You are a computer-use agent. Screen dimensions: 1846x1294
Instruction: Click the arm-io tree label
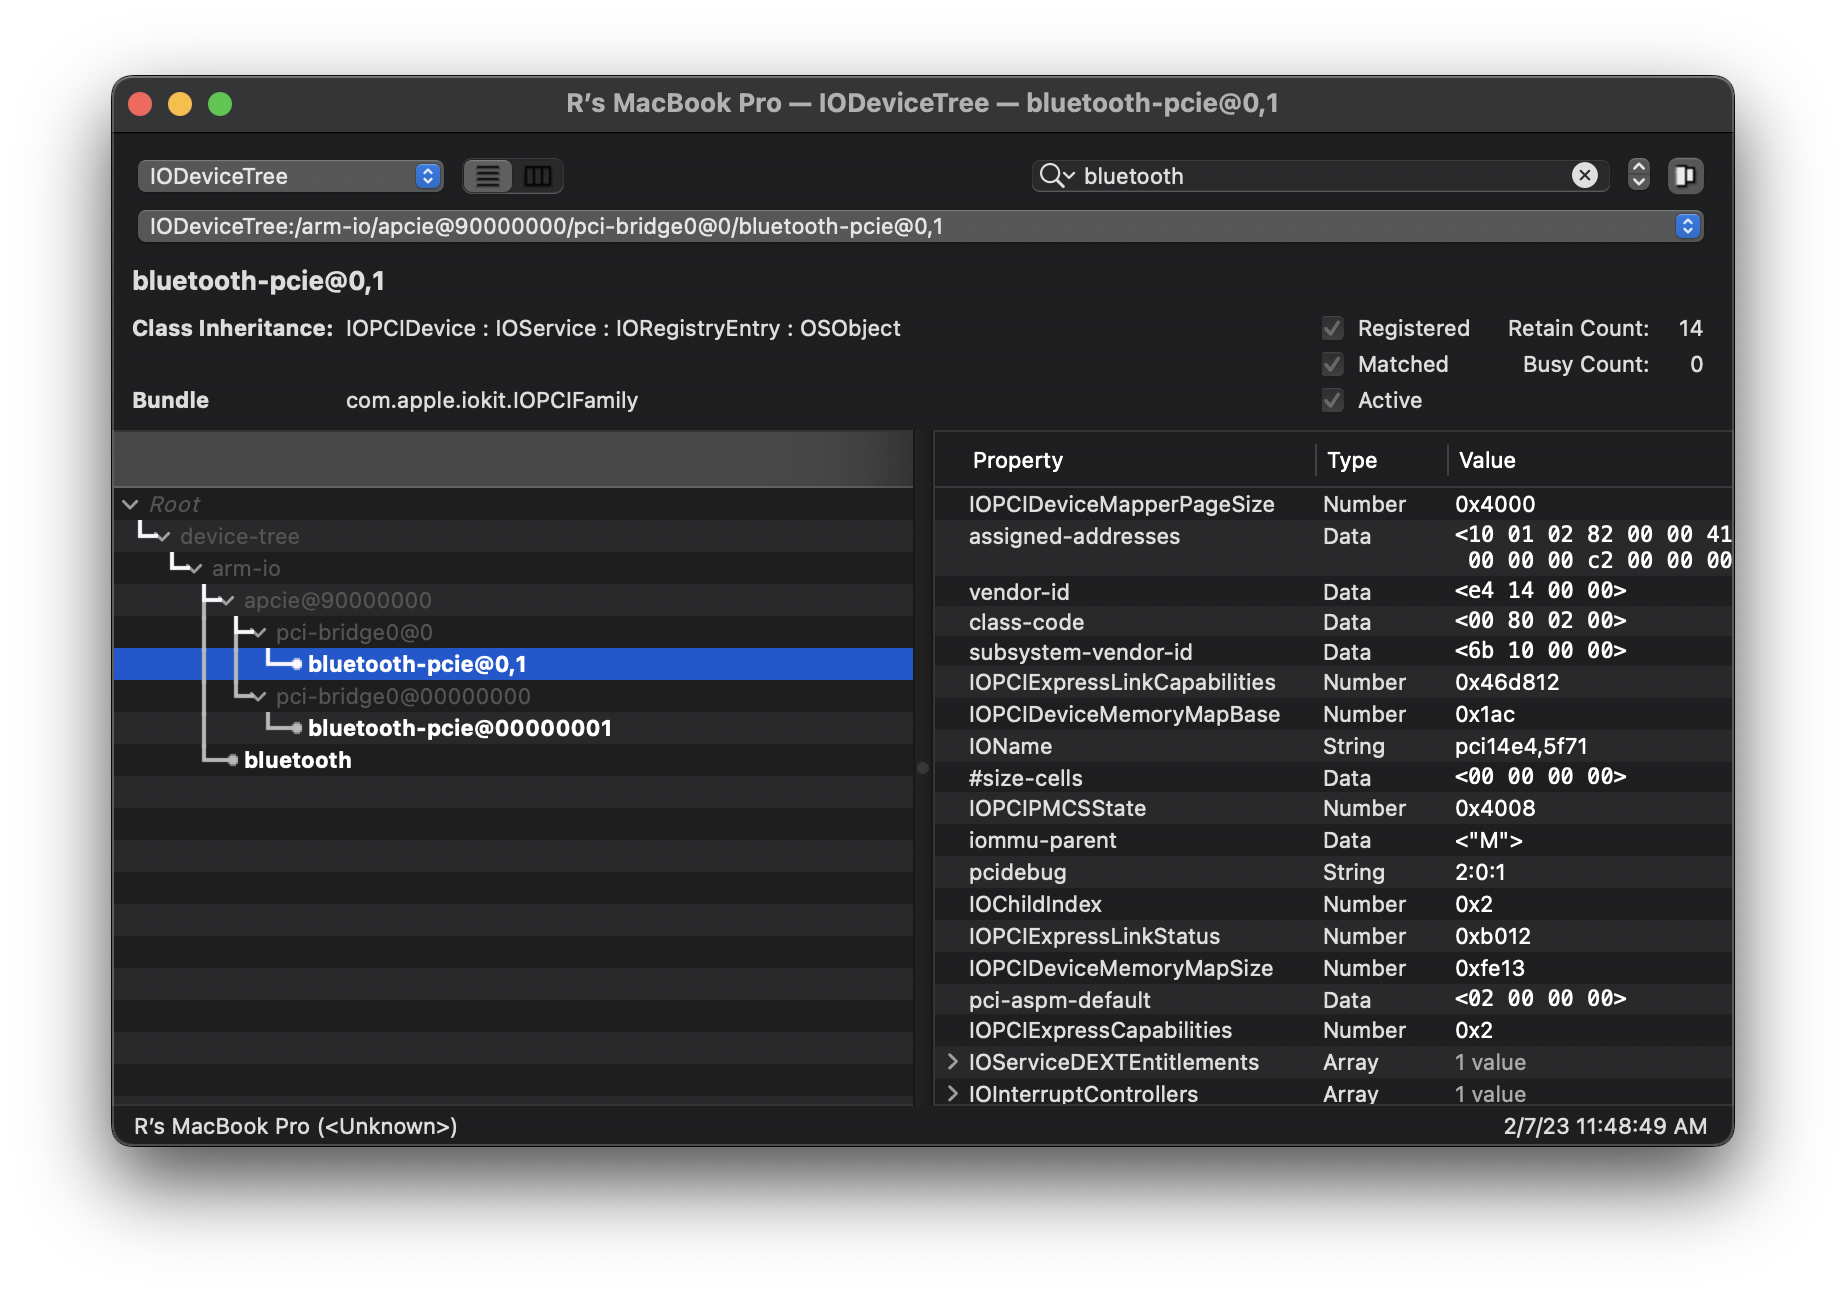point(246,568)
